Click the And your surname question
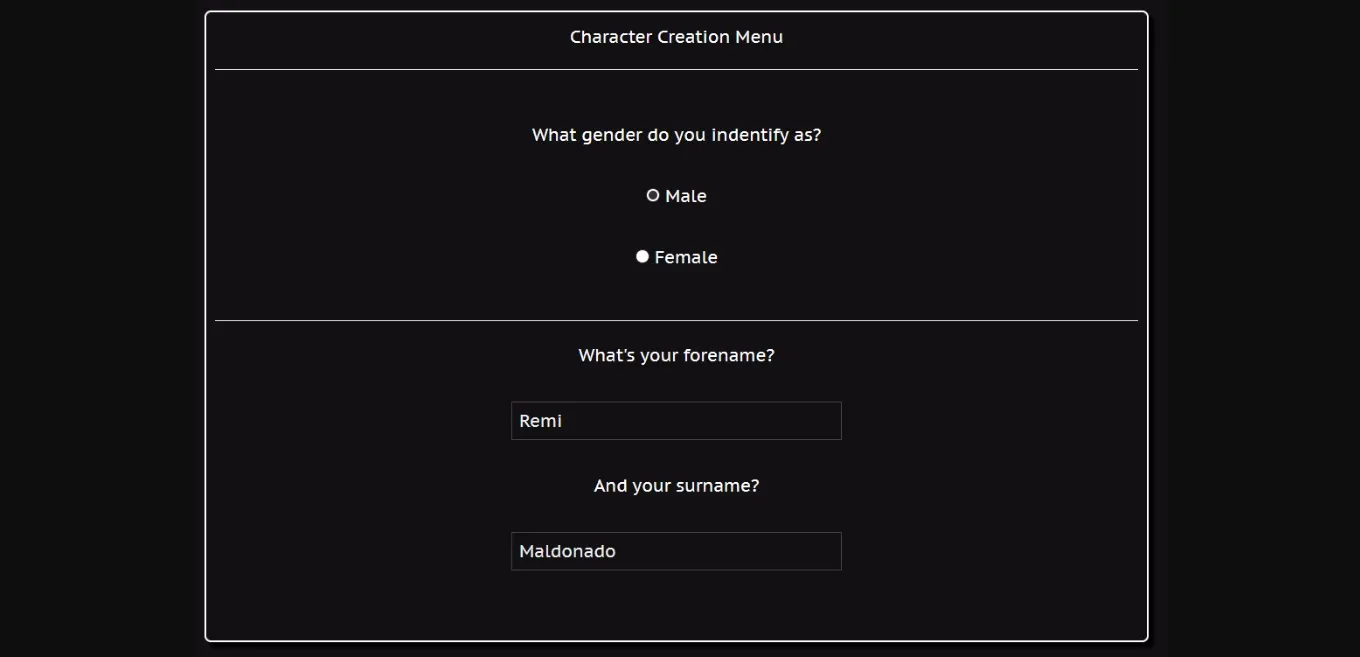 pos(676,485)
